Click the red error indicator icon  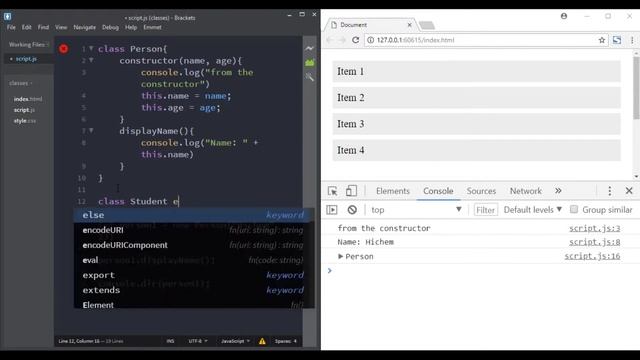(64, 49)
